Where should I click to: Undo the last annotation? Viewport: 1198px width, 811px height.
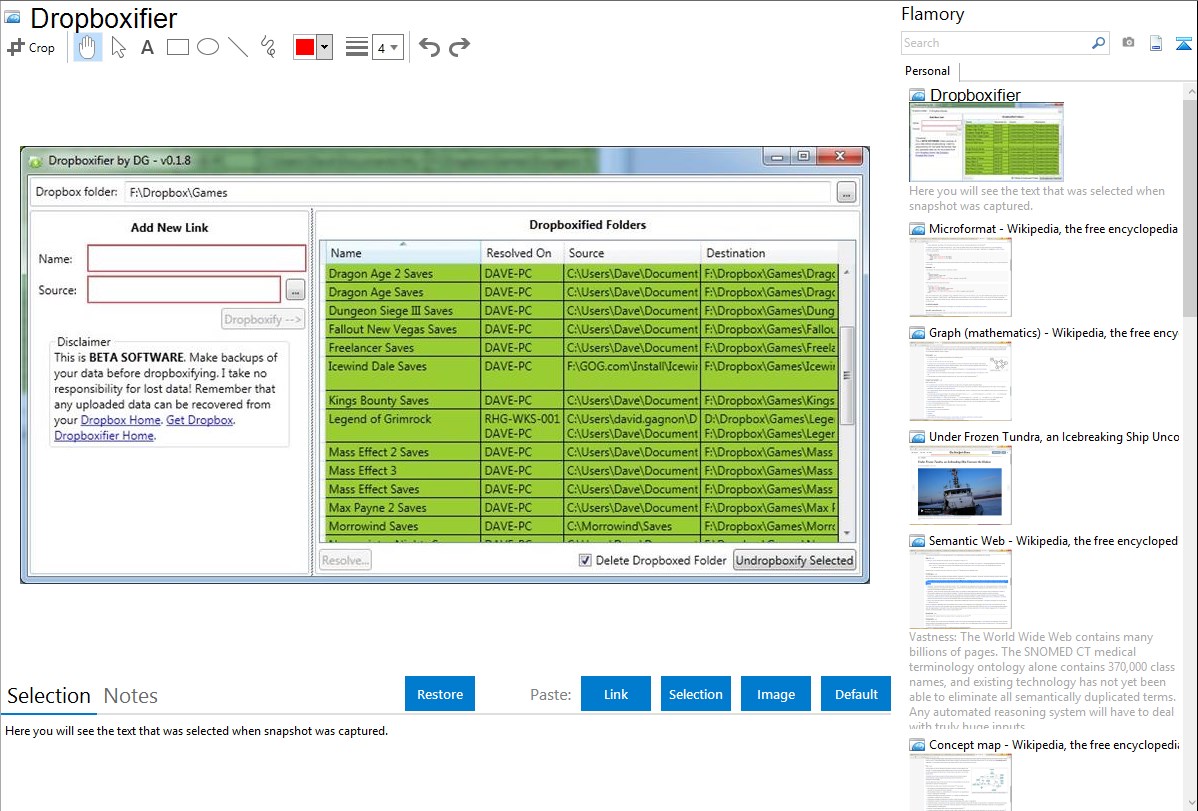(x=429, y=47)
